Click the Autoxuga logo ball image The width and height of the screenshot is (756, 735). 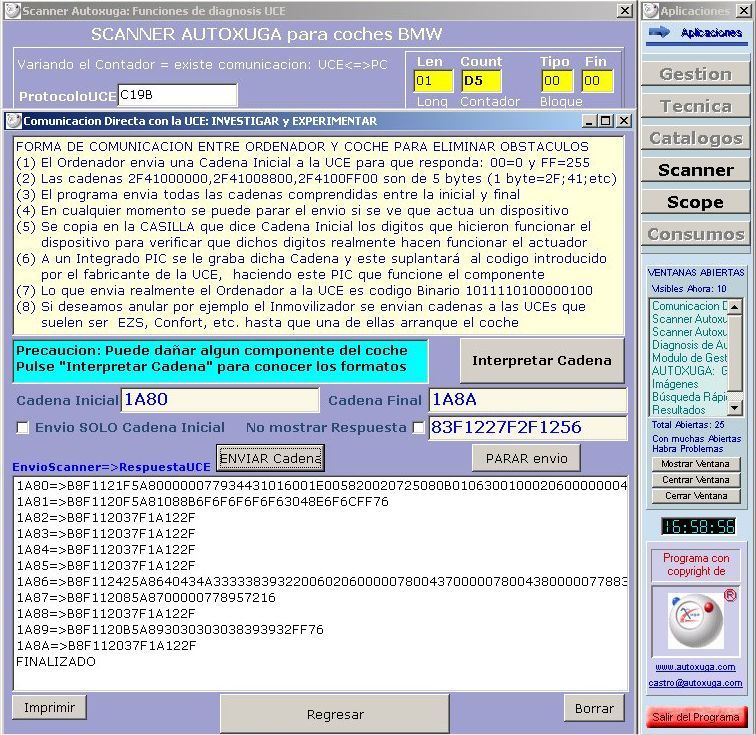[695, 622]
